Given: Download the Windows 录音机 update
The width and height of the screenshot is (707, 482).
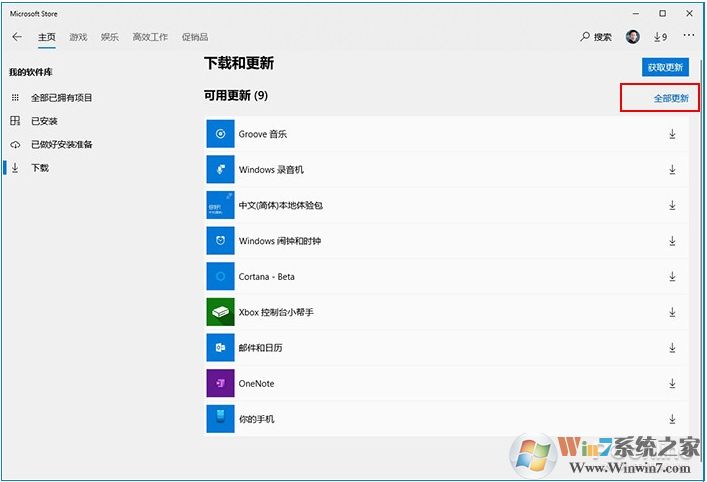Looking at the screenshot, I should coord(672,170).
